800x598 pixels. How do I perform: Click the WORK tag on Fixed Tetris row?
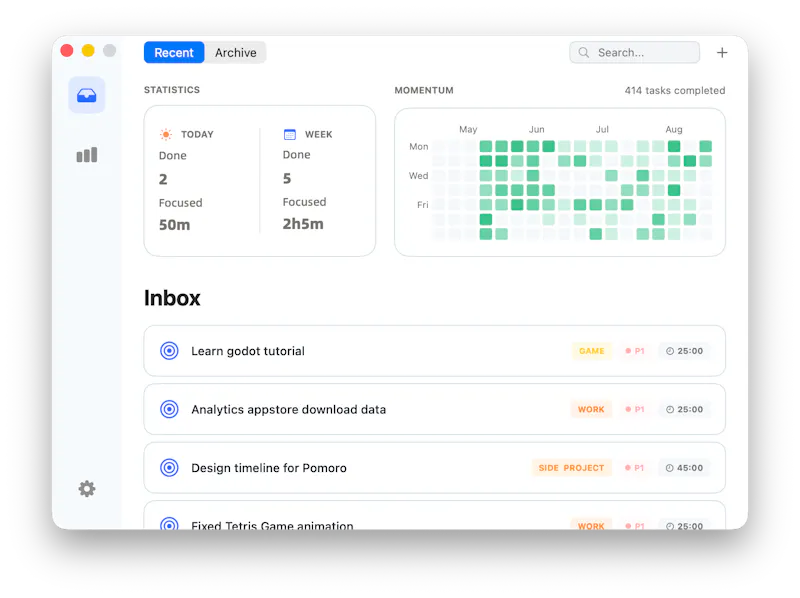591,525
